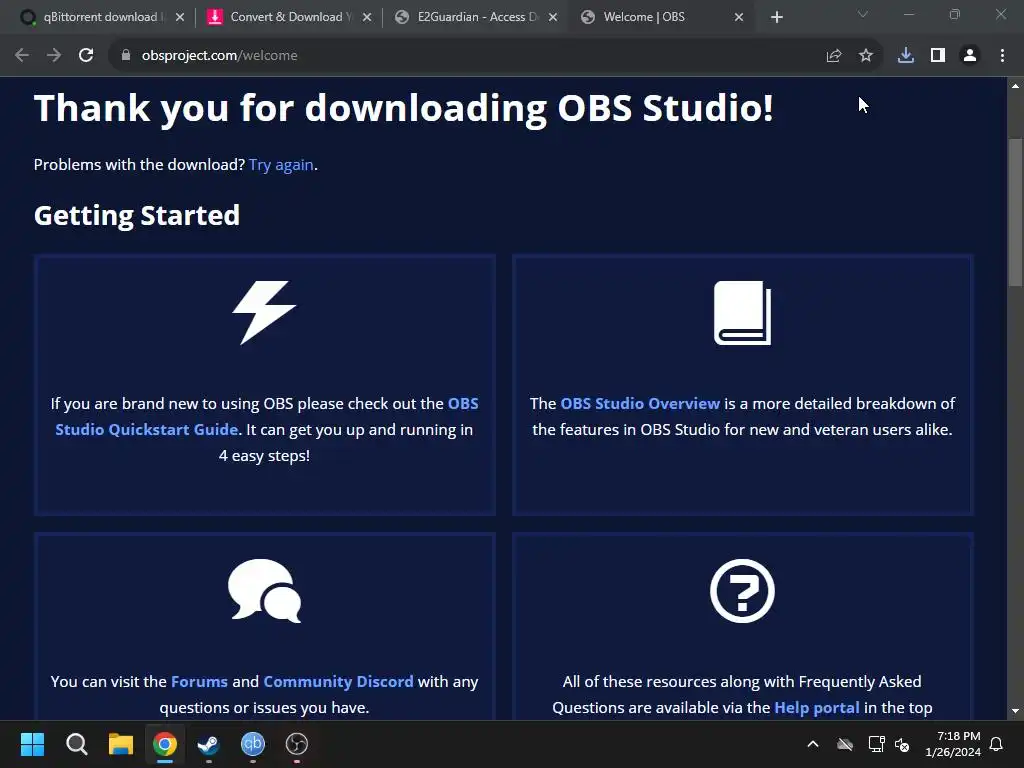Screen dimensions: 1024x768
Task: Open the tab search dropdown chevron
Action: 863,14
